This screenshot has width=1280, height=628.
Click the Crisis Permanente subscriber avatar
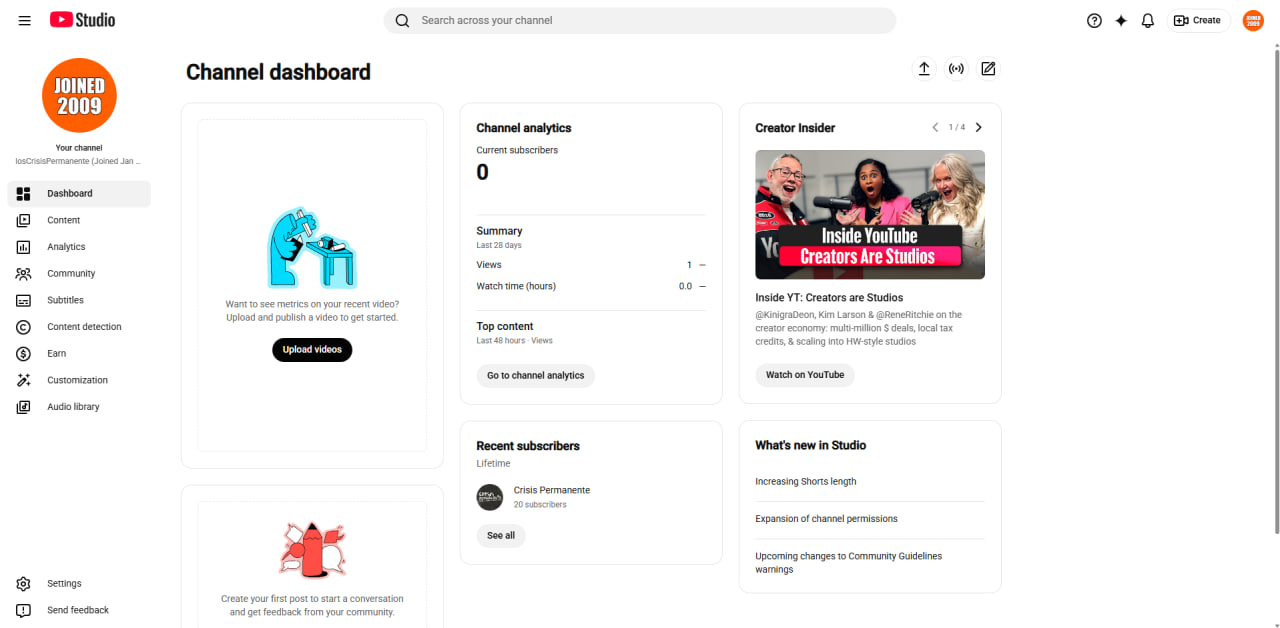tap(490, 497)
